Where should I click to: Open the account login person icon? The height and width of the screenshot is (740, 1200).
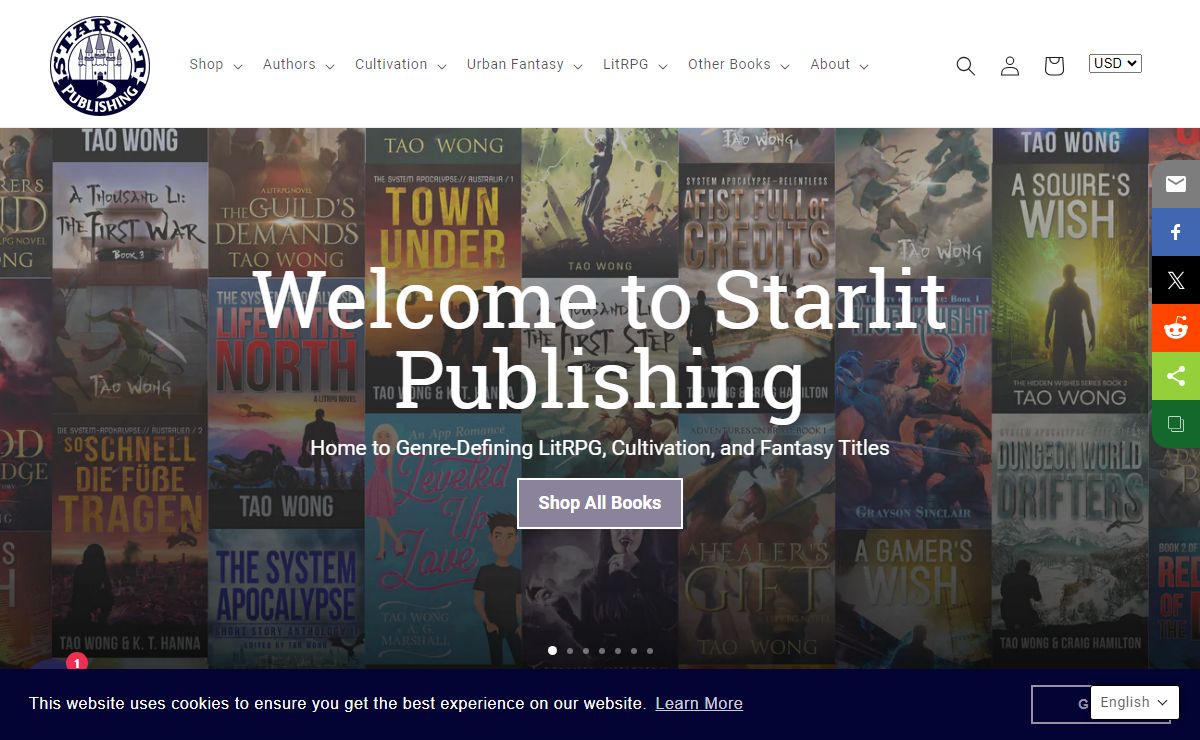coord(1010,66)
